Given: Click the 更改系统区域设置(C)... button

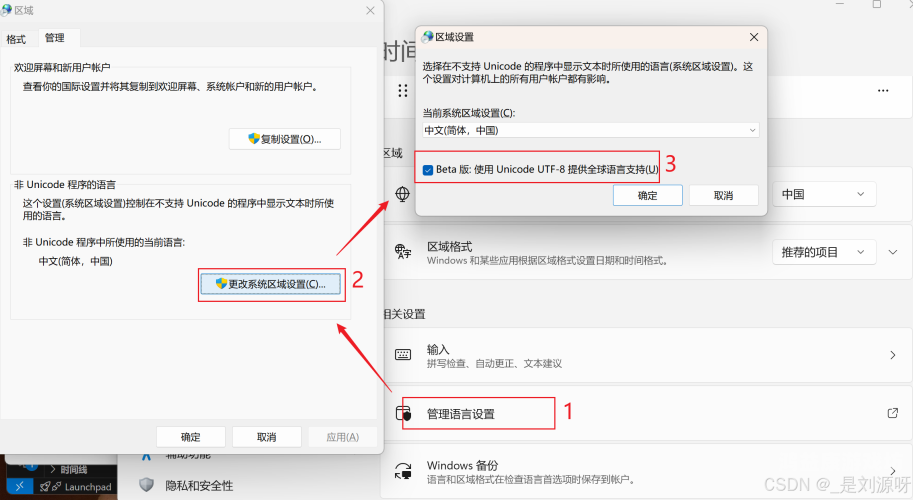Looking at the screenshot, I should (271, 284).
